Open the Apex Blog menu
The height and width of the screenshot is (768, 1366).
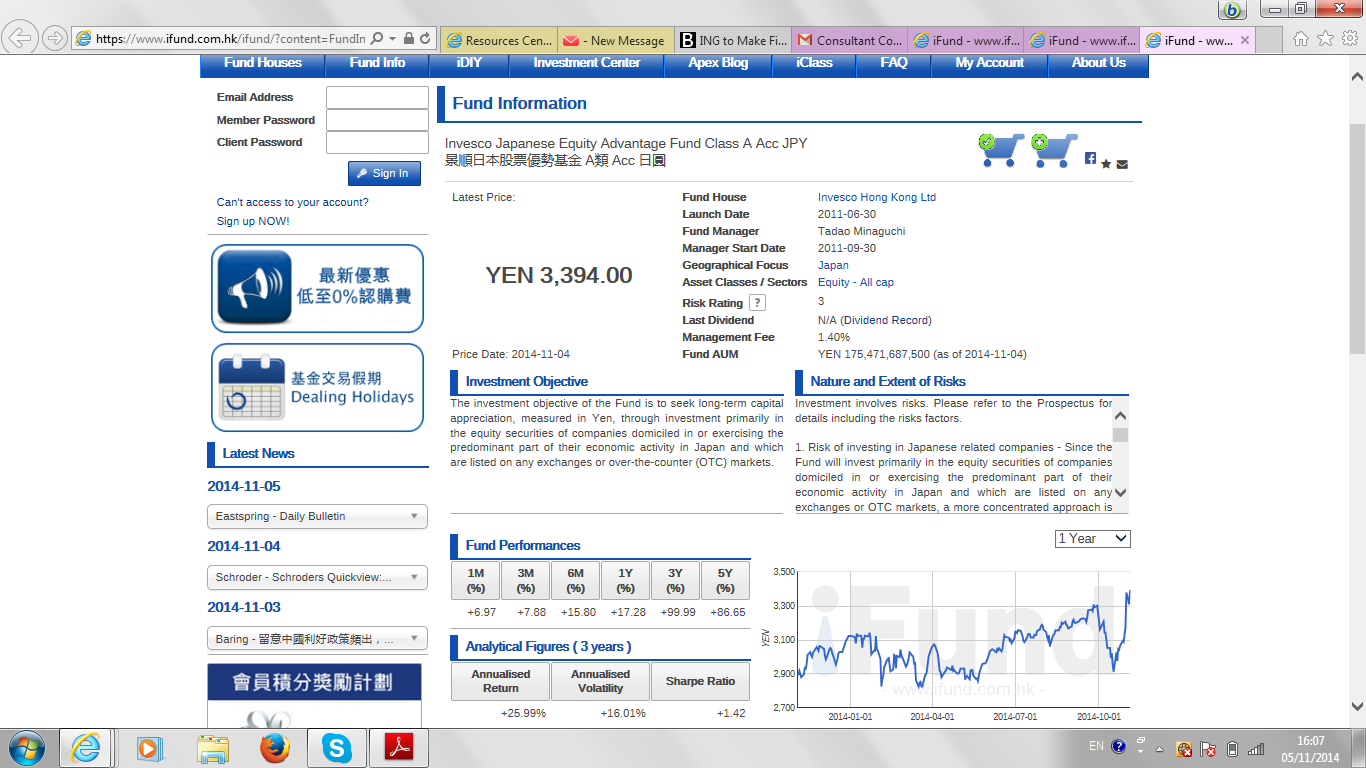coord(718,63)
